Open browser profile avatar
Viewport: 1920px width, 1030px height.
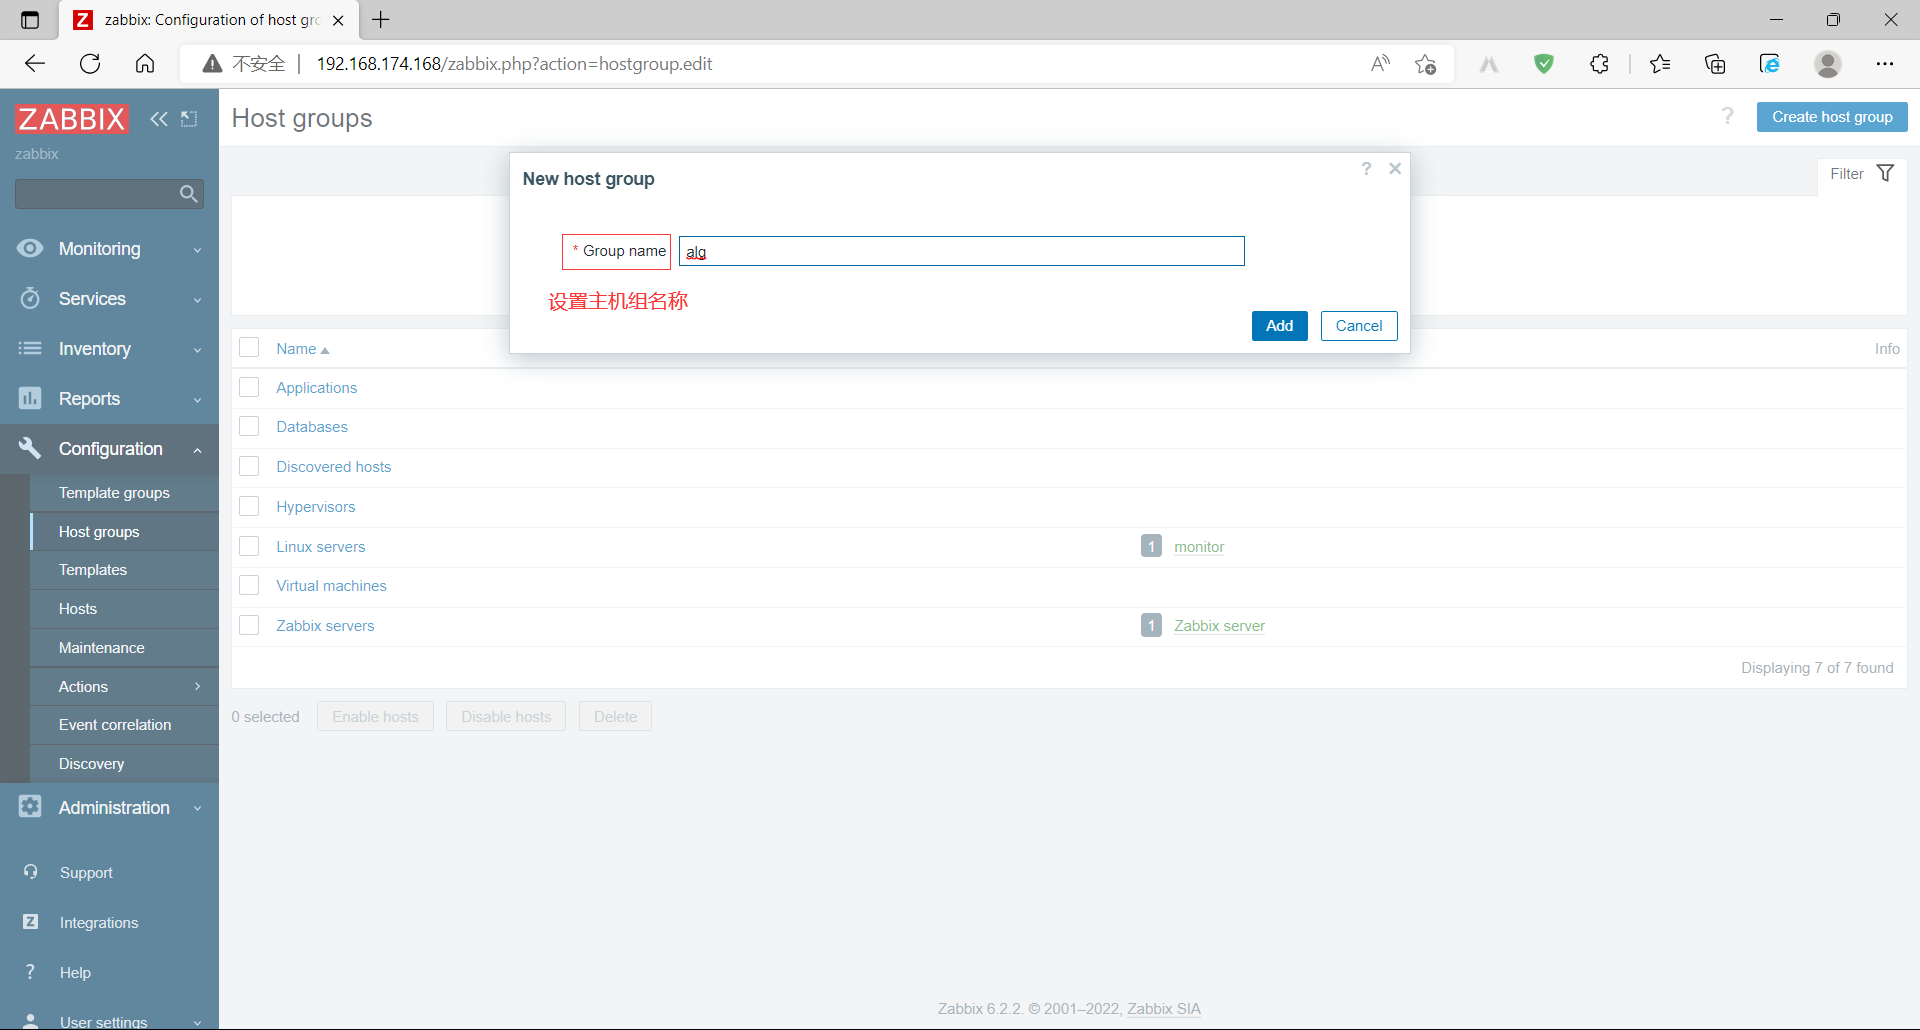[1828, 64]
